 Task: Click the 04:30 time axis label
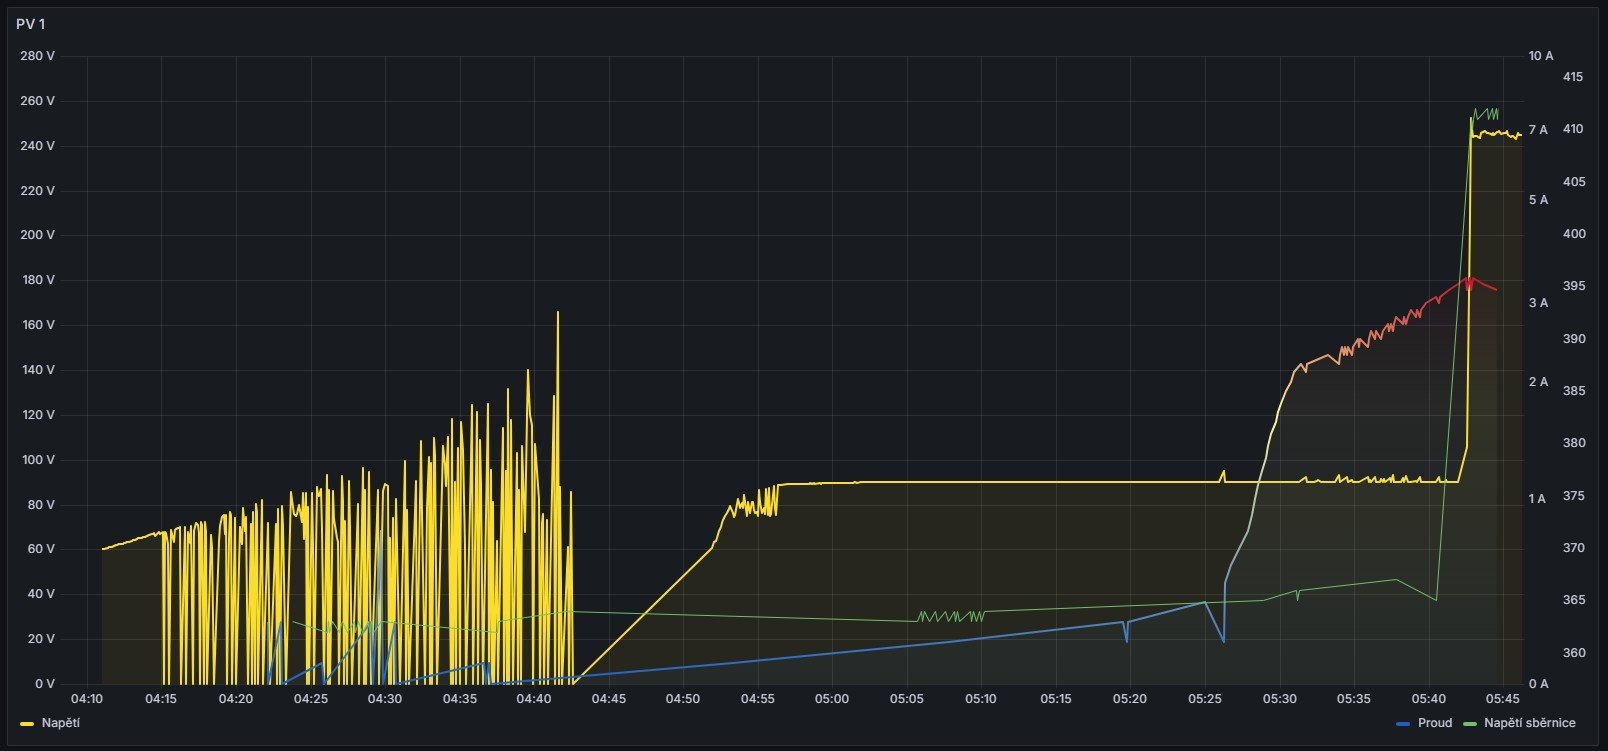(385, 699)
